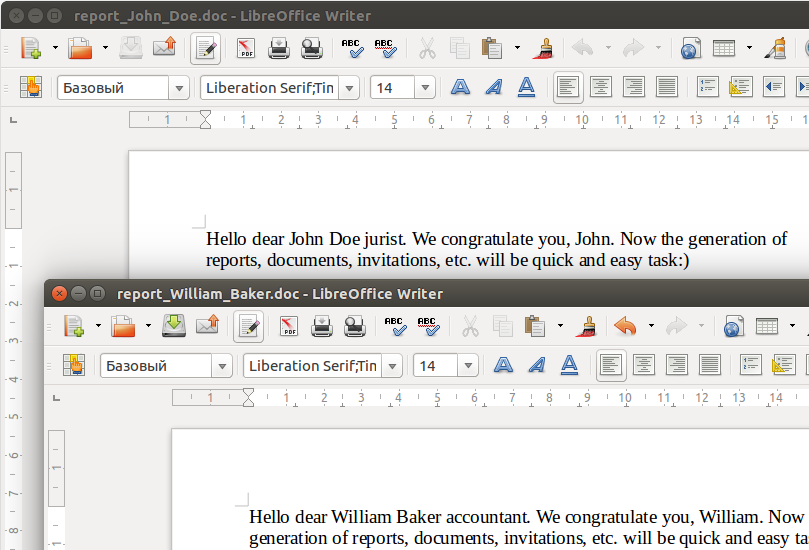
Task: Click Hyperlink globe in William_Baker window
Action: click(734, 327)
